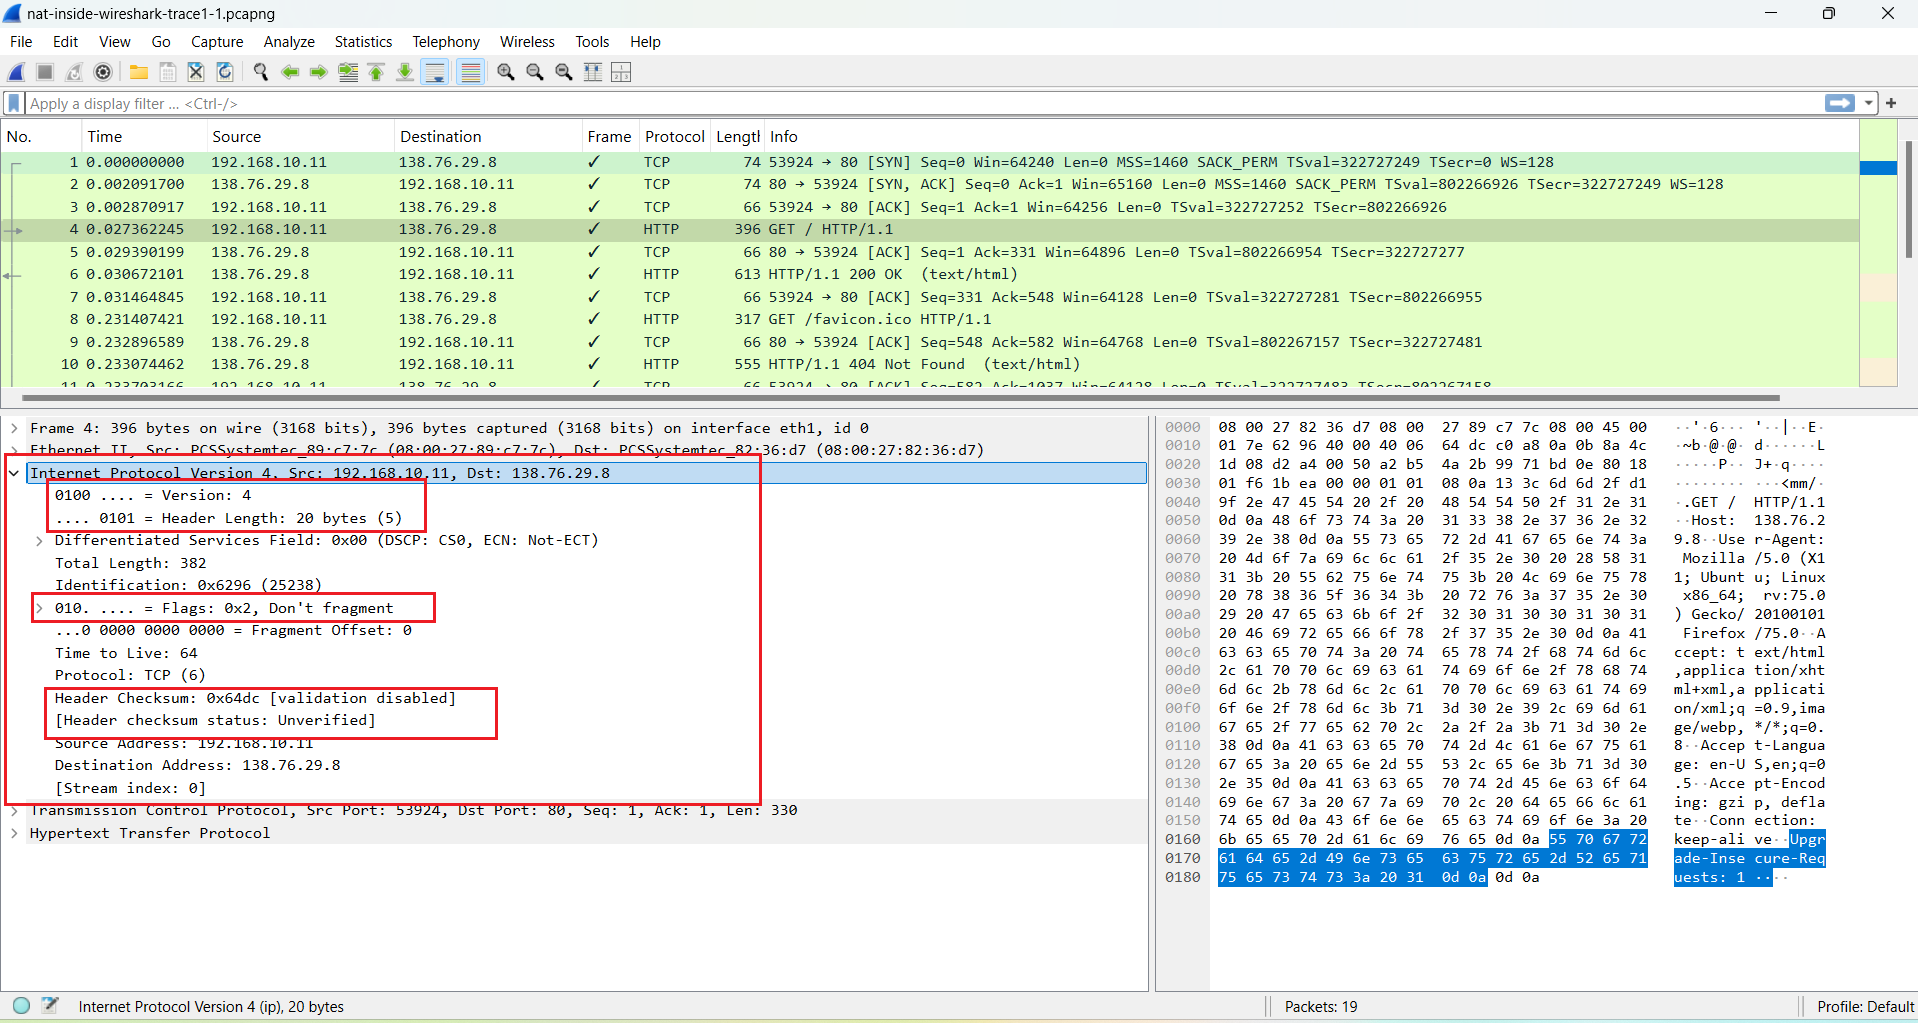Open the Capture menu
Viewport: 1918px width, 1023px height.
217,42
